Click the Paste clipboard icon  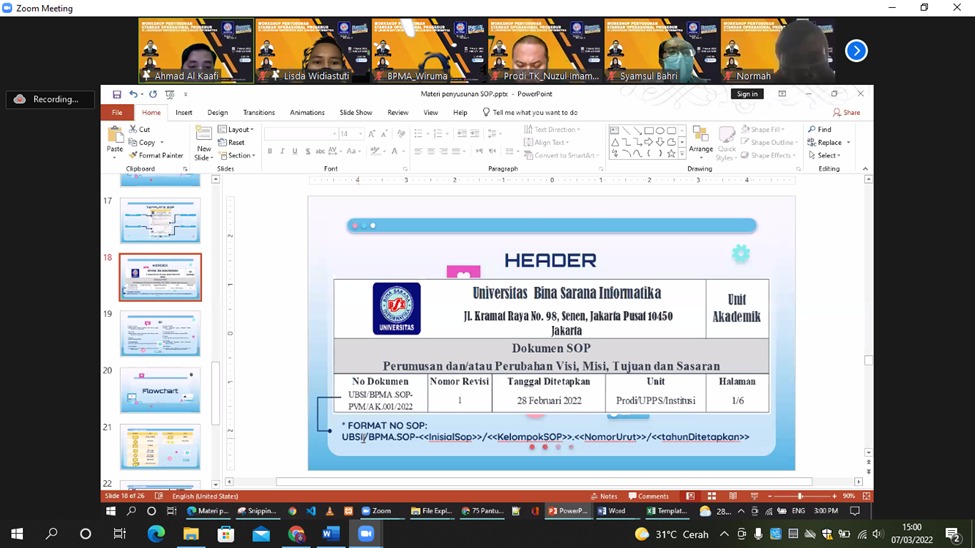tap(115, 135)
